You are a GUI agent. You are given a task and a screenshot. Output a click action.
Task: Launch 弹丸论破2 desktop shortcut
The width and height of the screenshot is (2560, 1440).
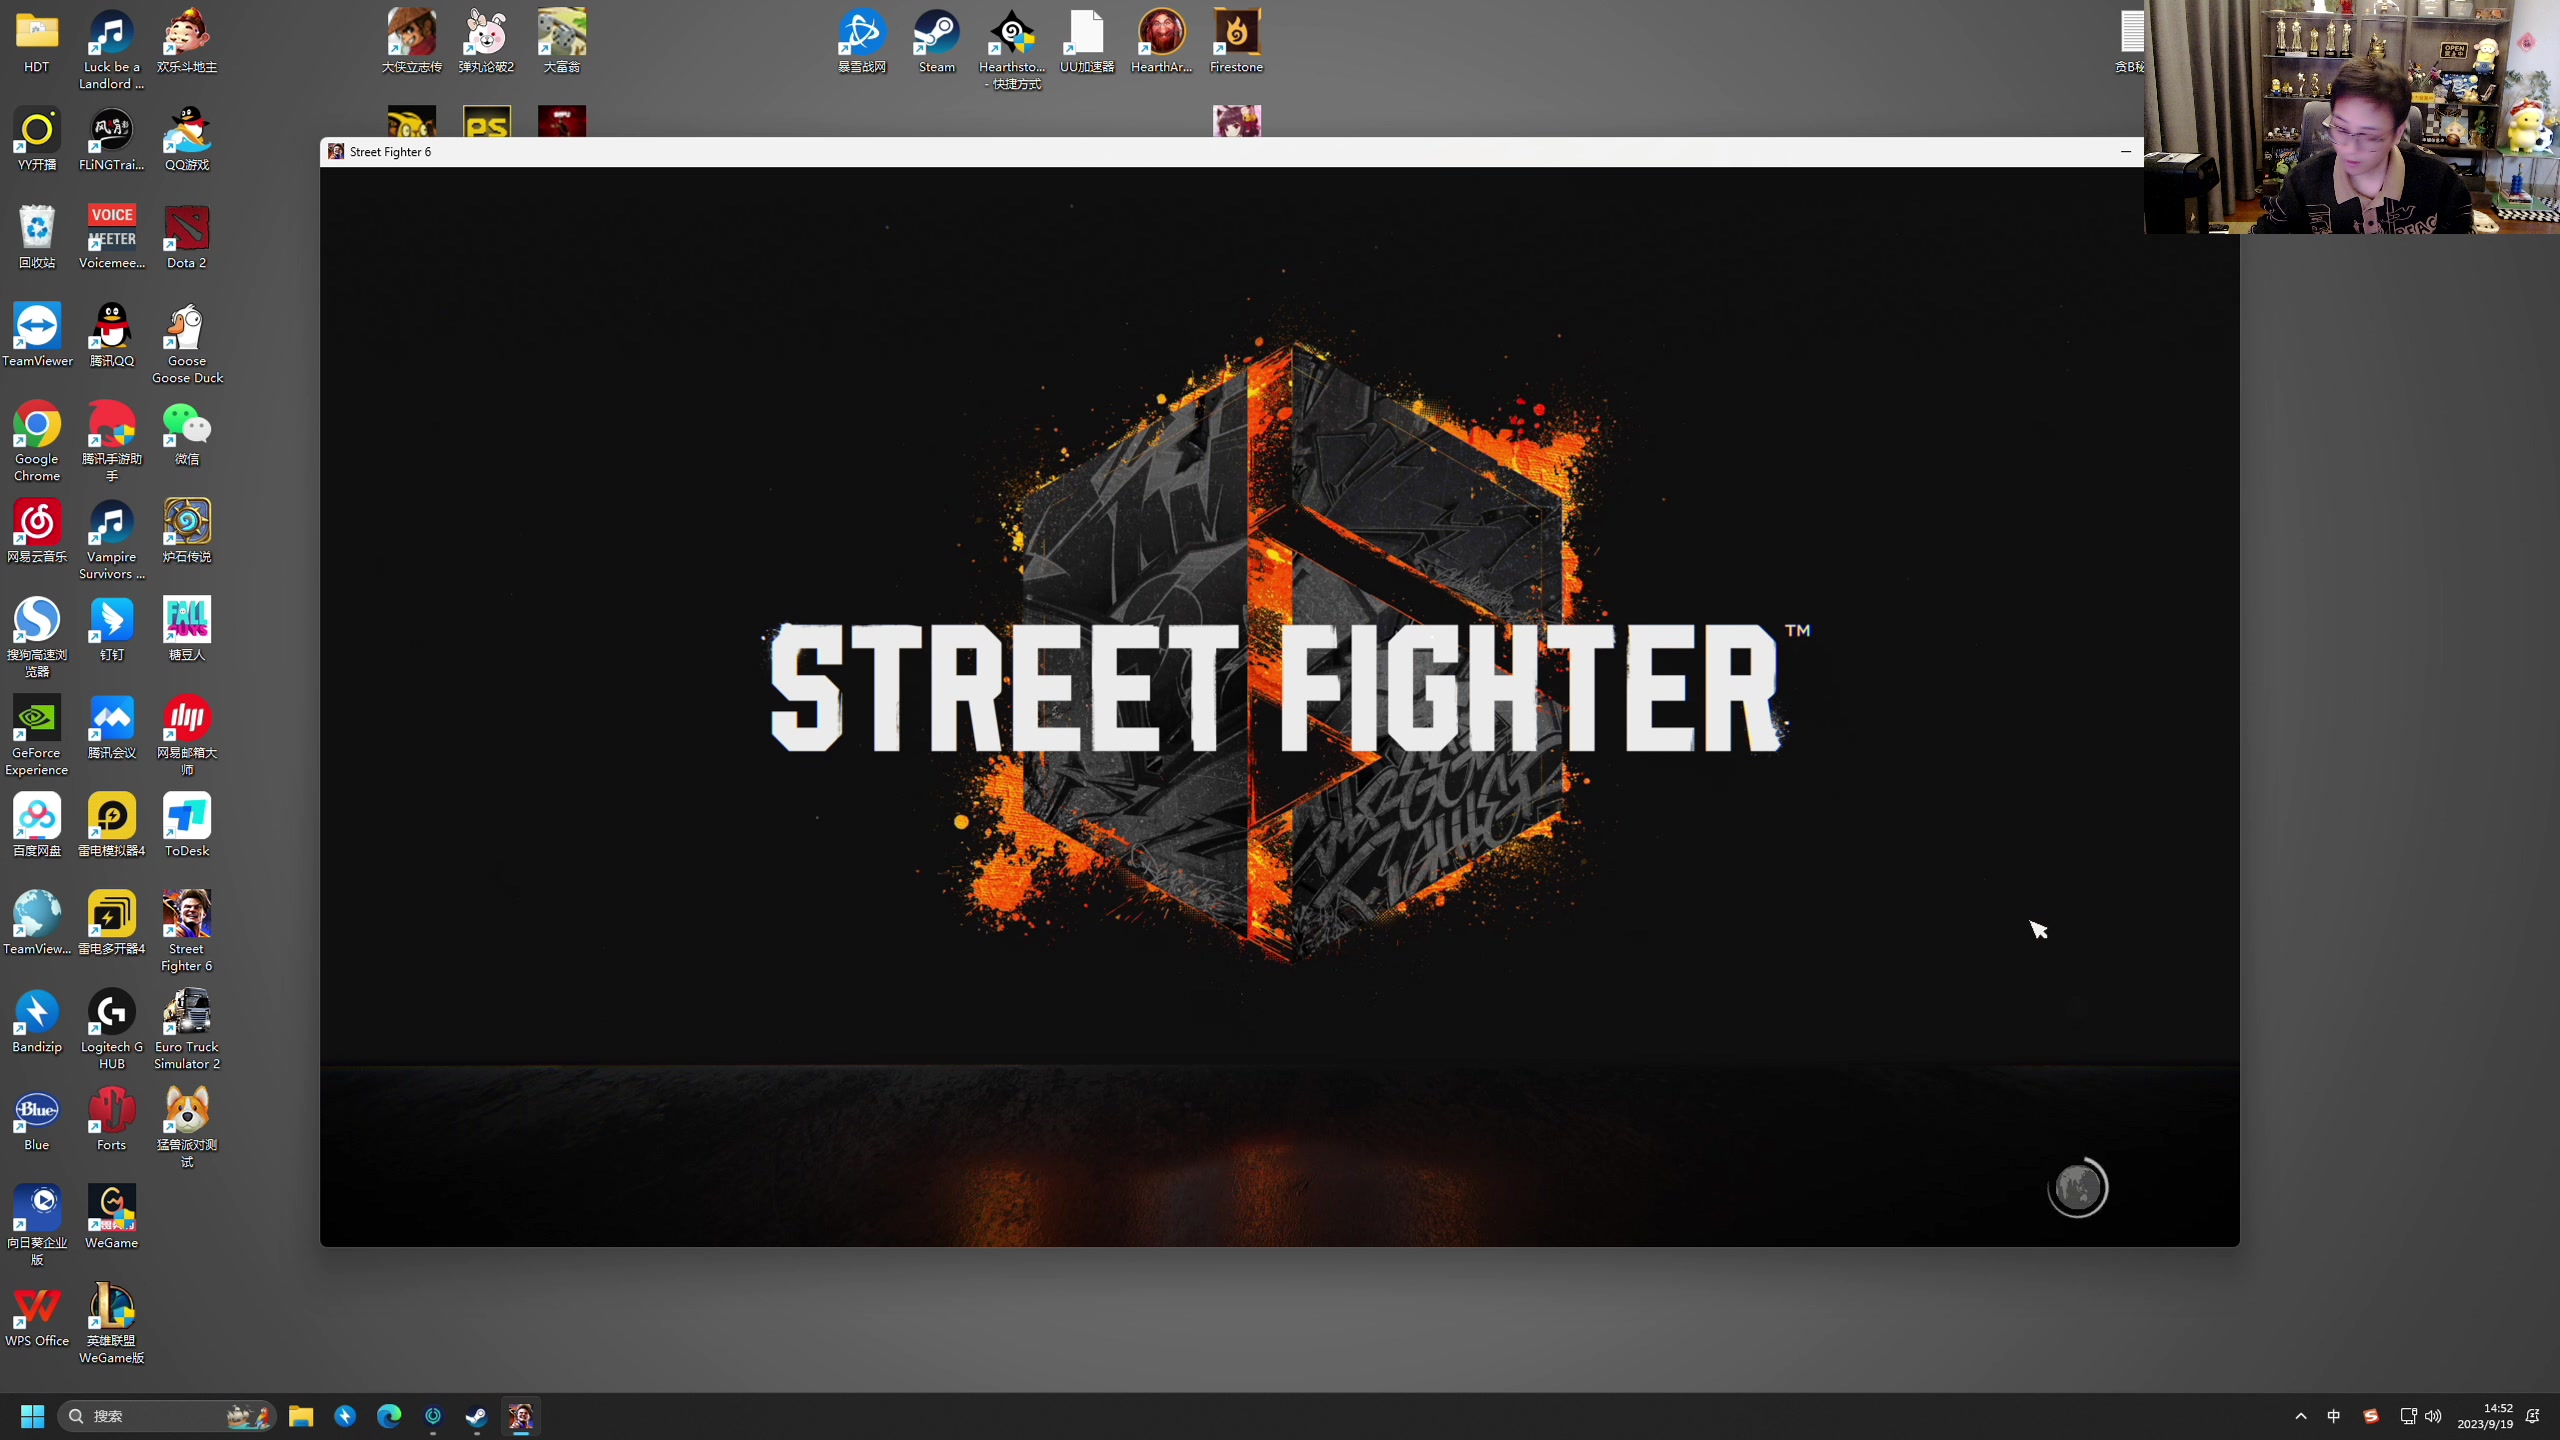click(x=486, y=42)
